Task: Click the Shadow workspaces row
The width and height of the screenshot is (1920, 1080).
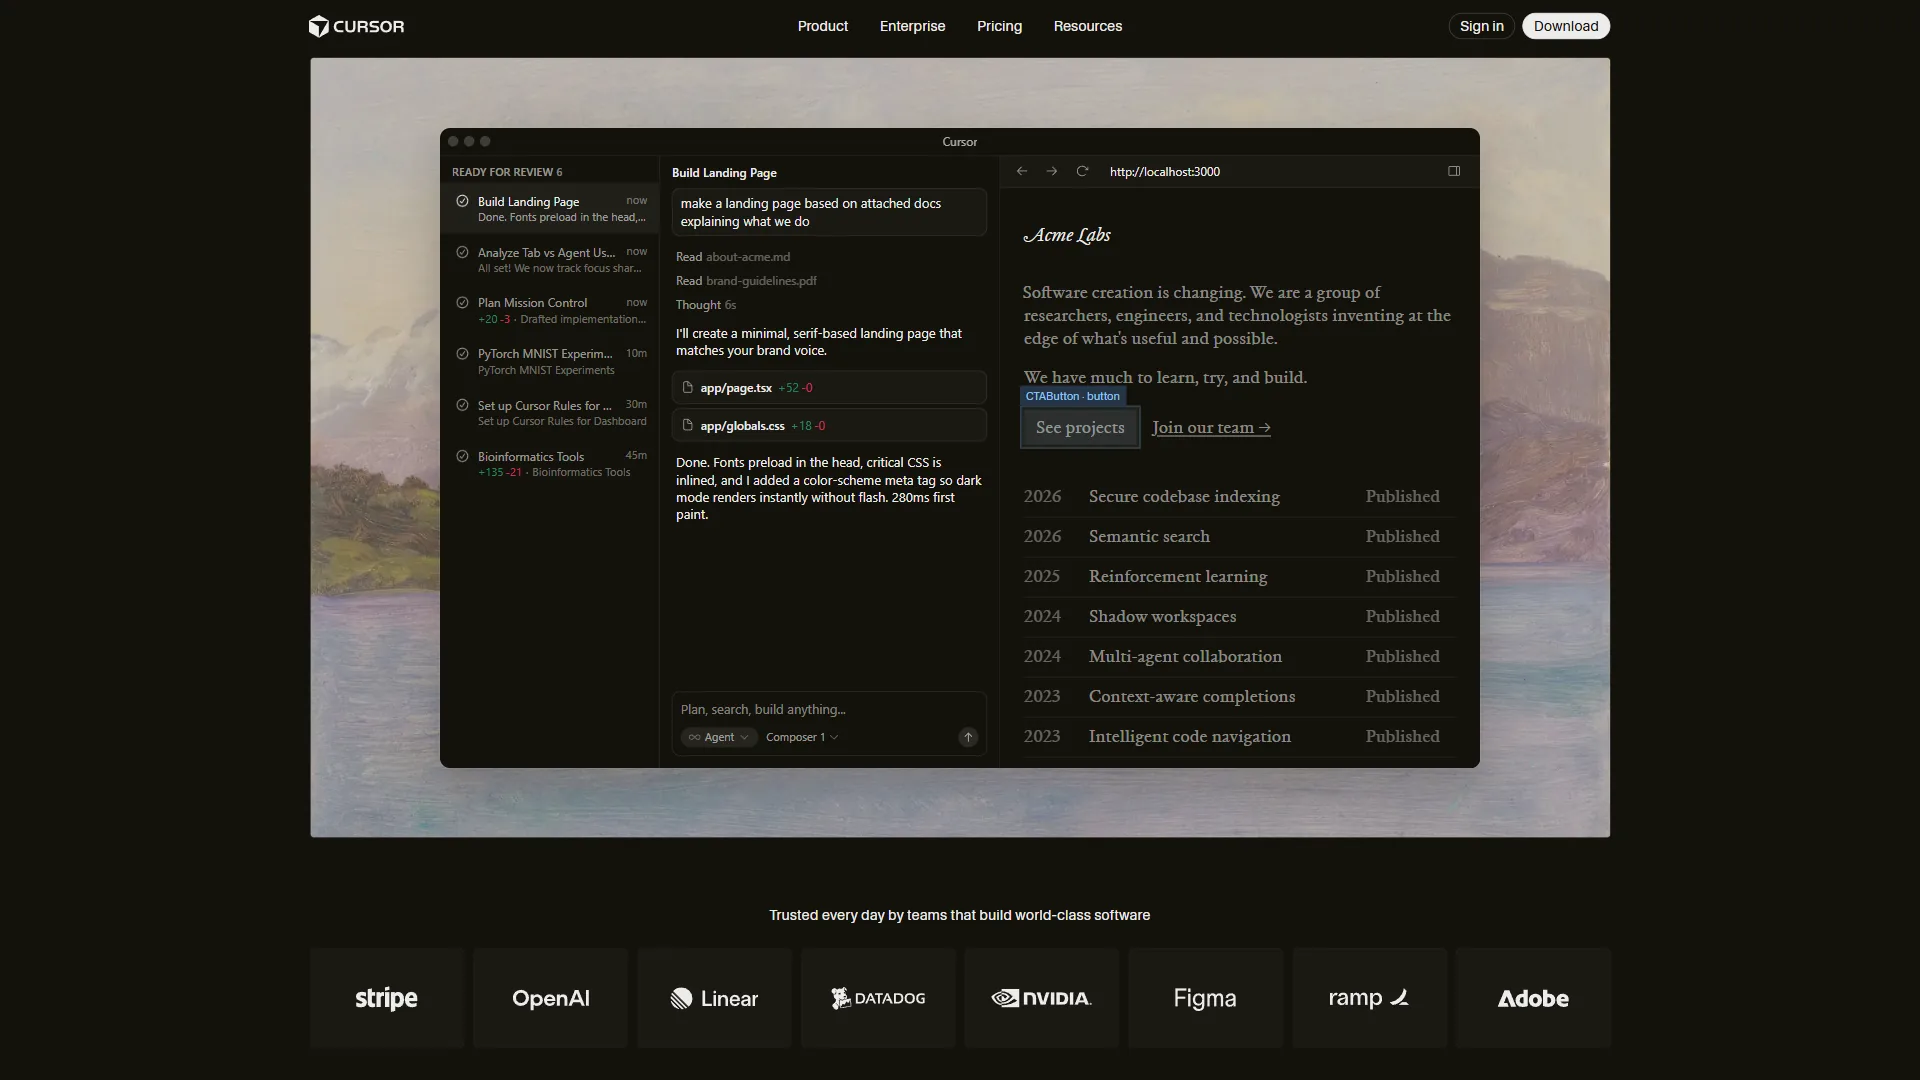Action: (1238, 616)
